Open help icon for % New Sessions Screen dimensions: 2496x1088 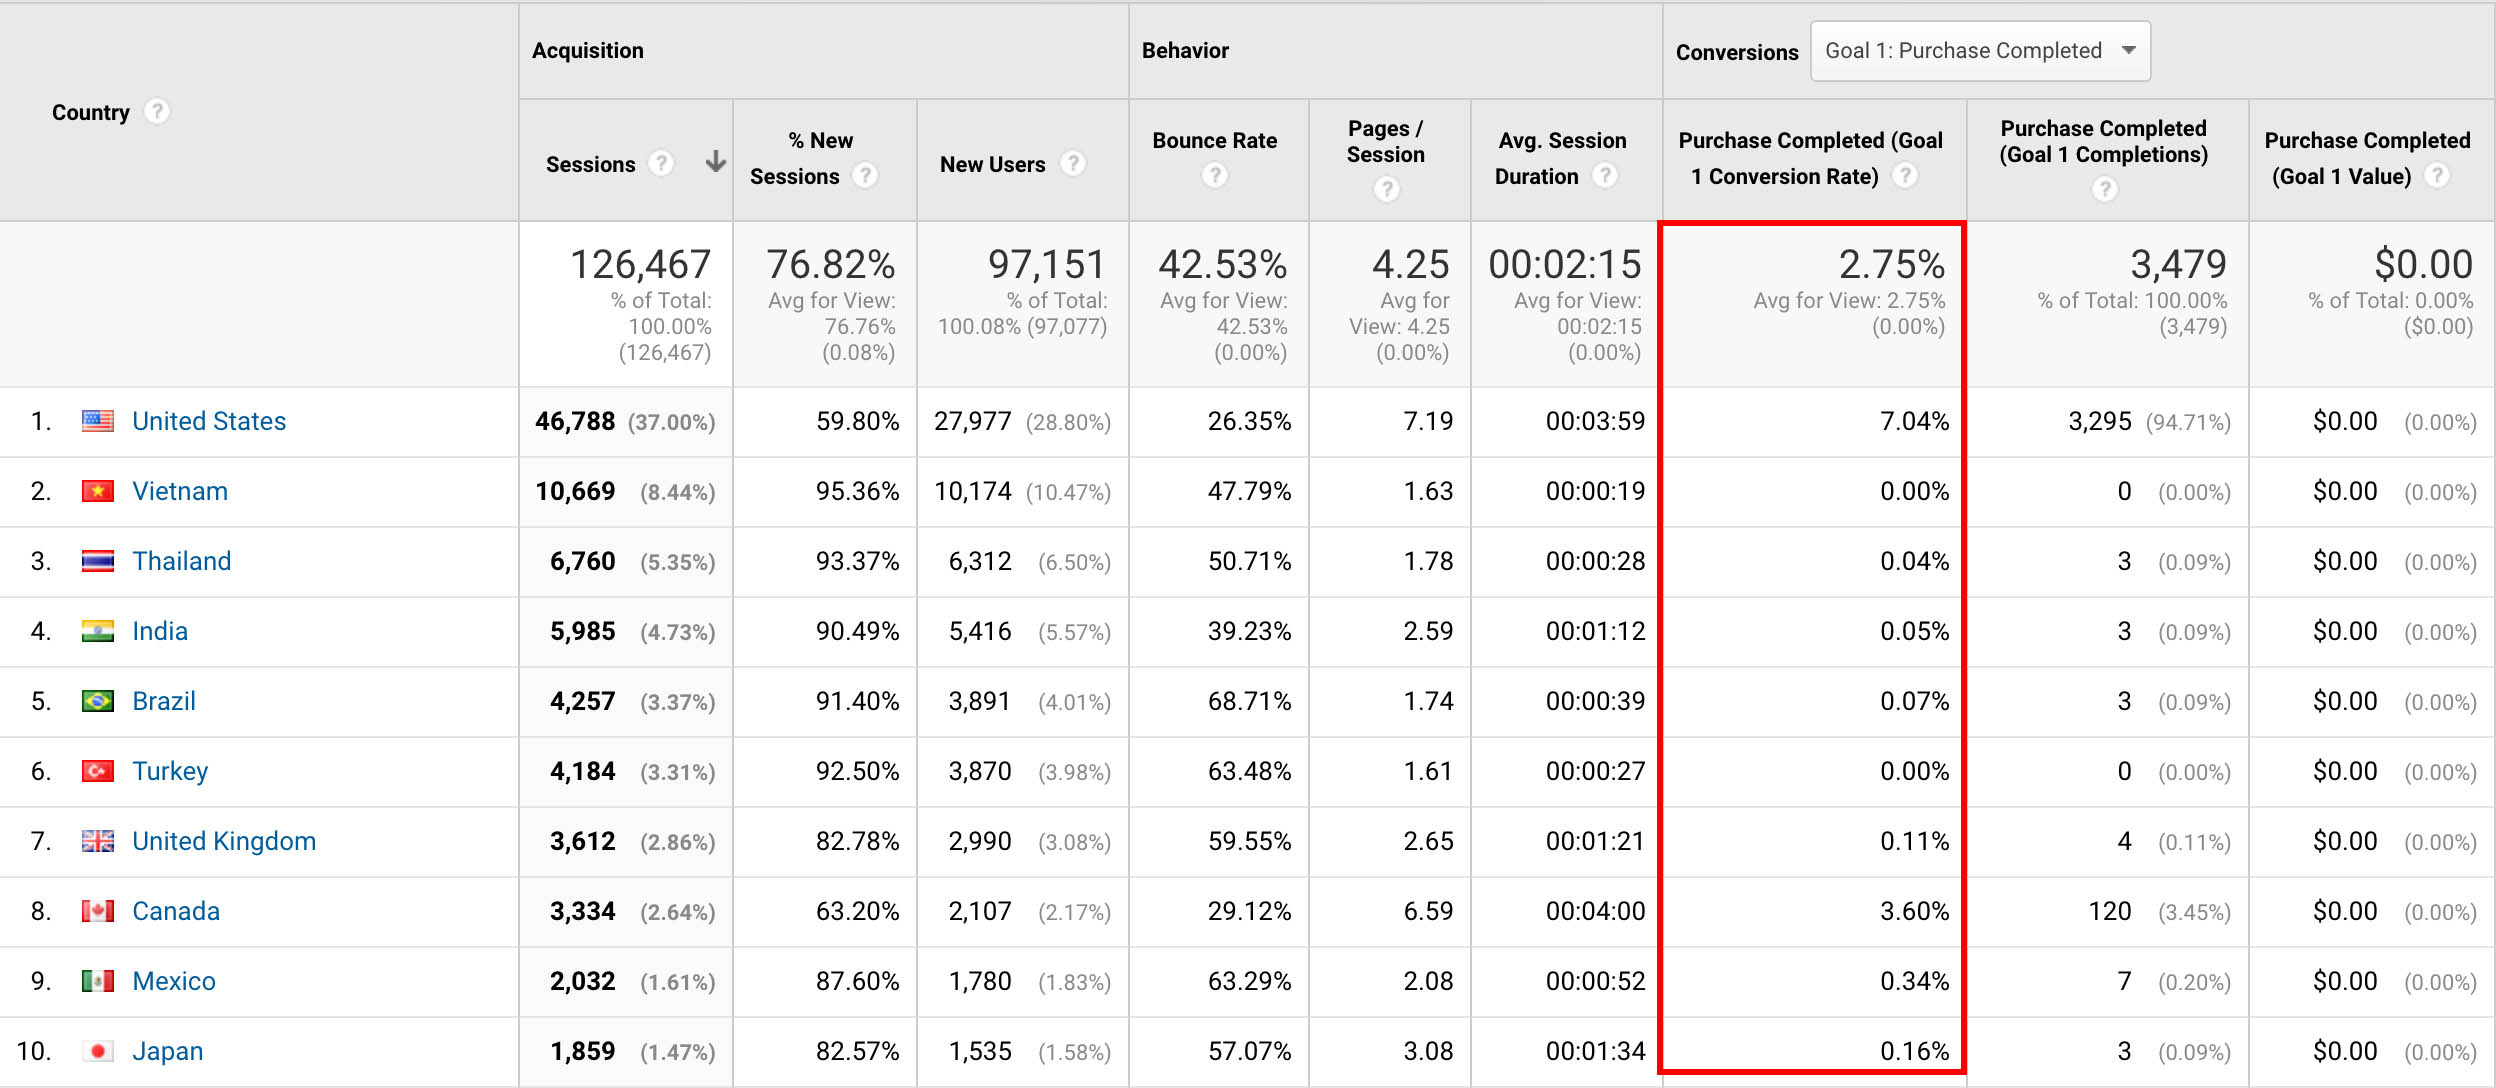(x=865, y=175)
